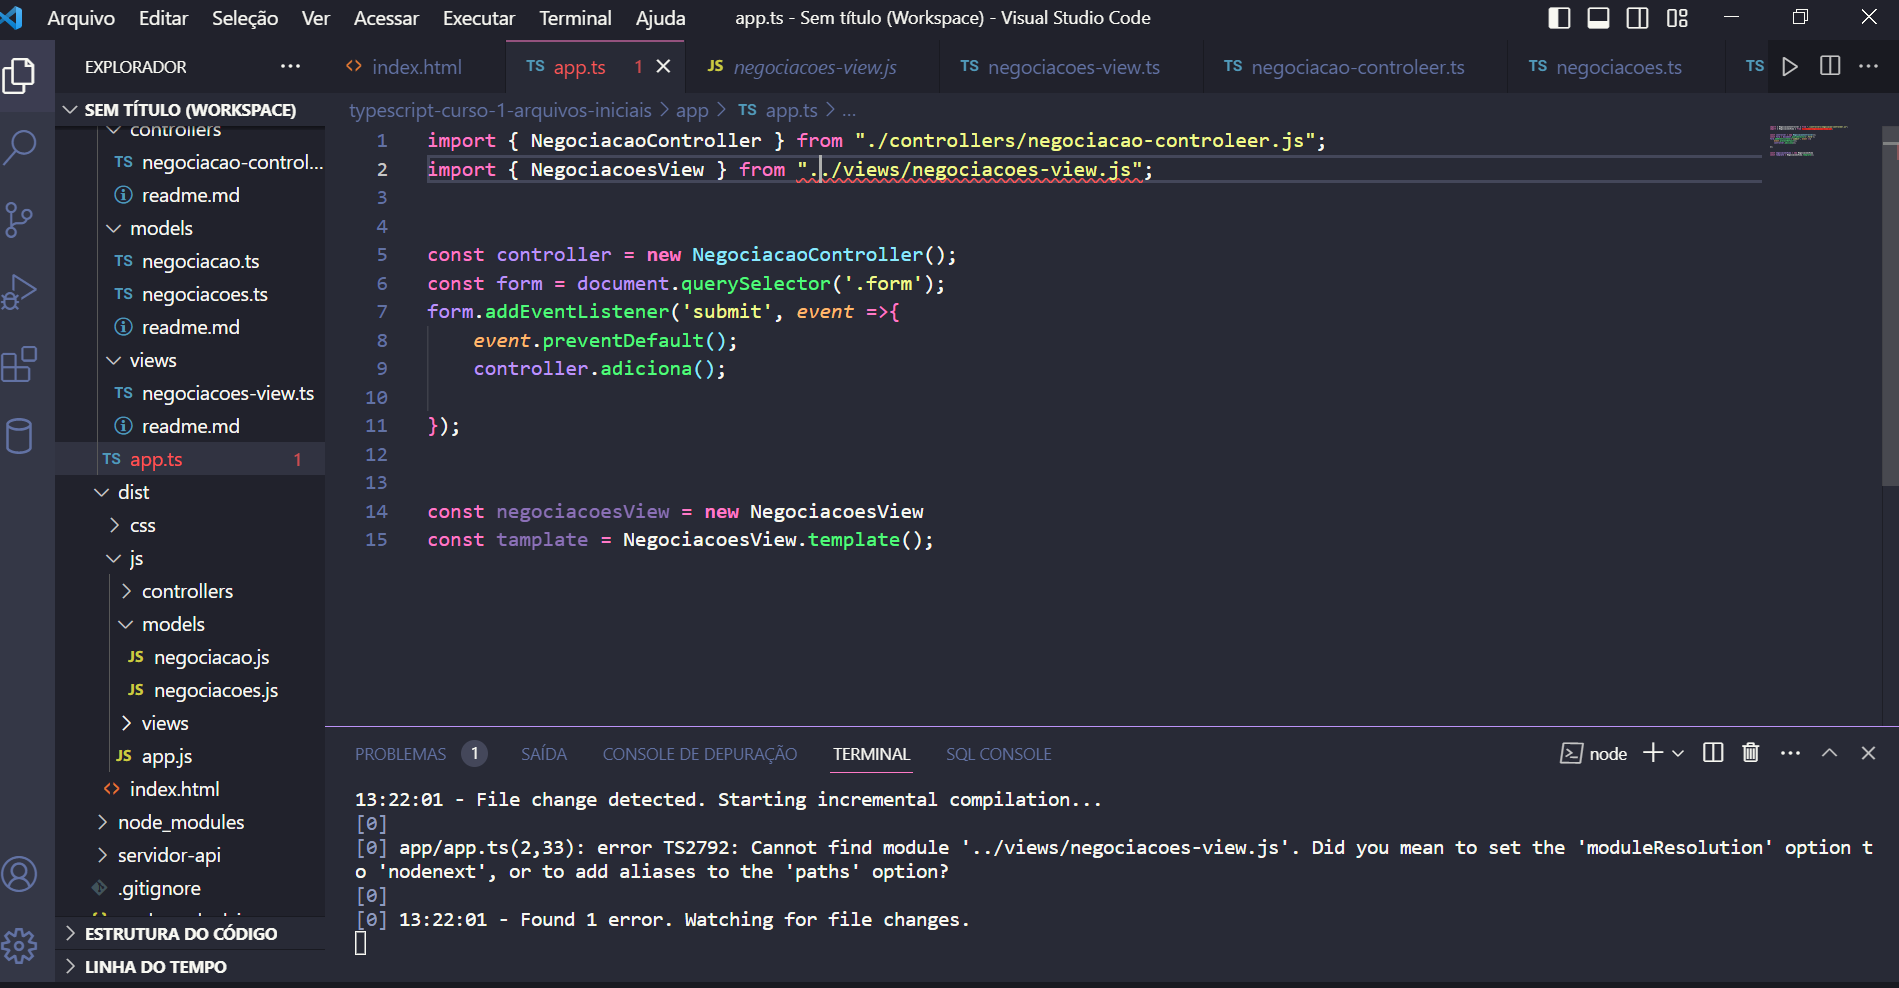Screen dimensions: 1899x988
Task: Open the Ajuda menu
Action: tap(661, 18)
